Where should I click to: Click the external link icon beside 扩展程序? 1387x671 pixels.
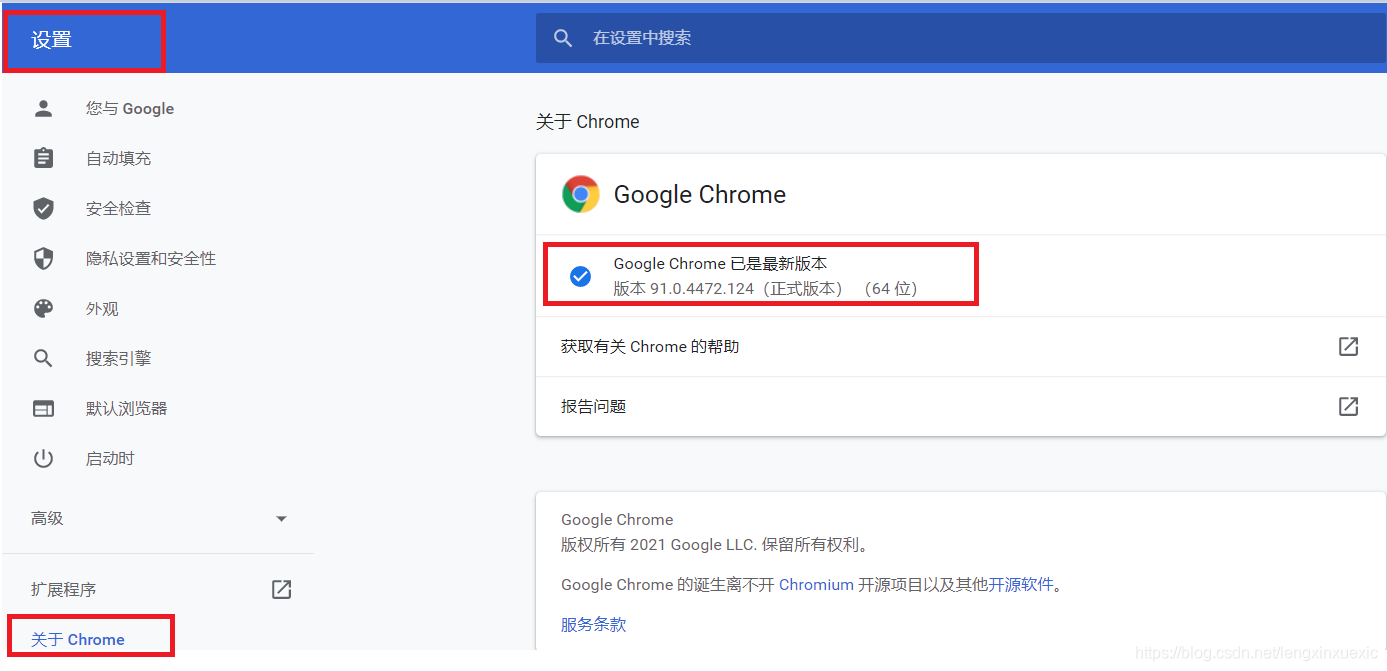pos(282,589)
